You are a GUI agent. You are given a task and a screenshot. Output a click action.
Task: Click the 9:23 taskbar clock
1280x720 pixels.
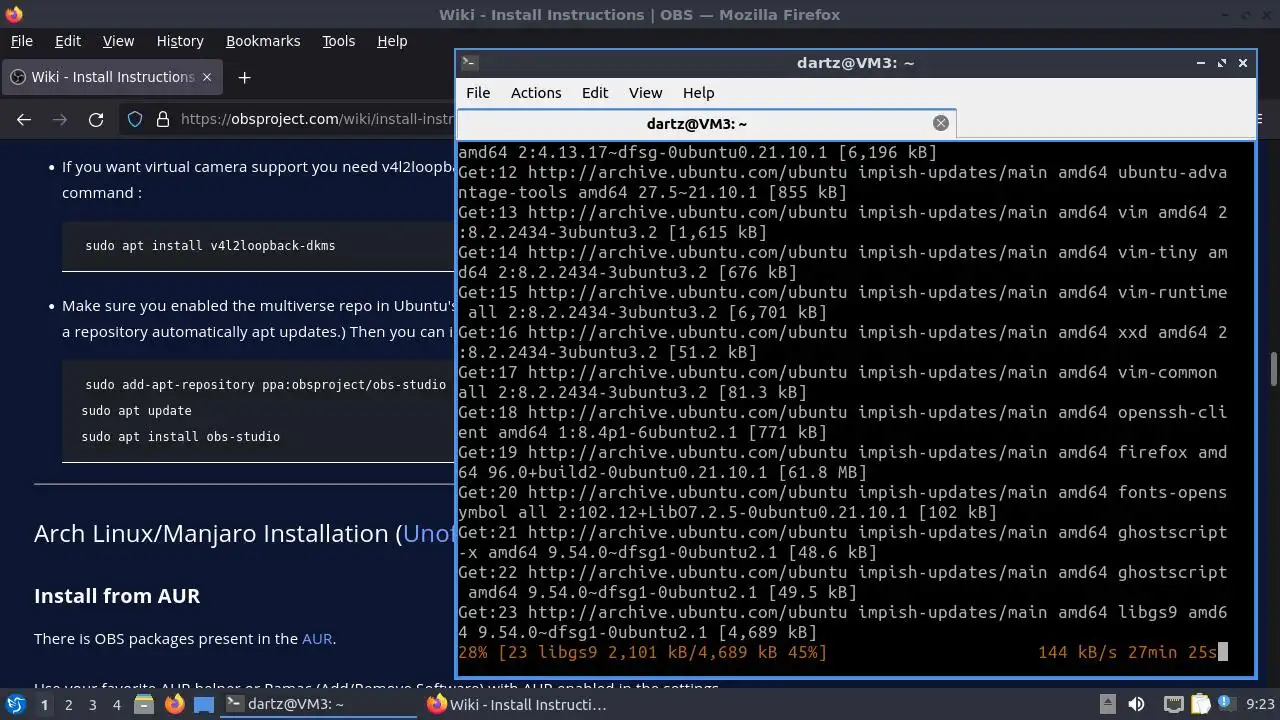1260,704
